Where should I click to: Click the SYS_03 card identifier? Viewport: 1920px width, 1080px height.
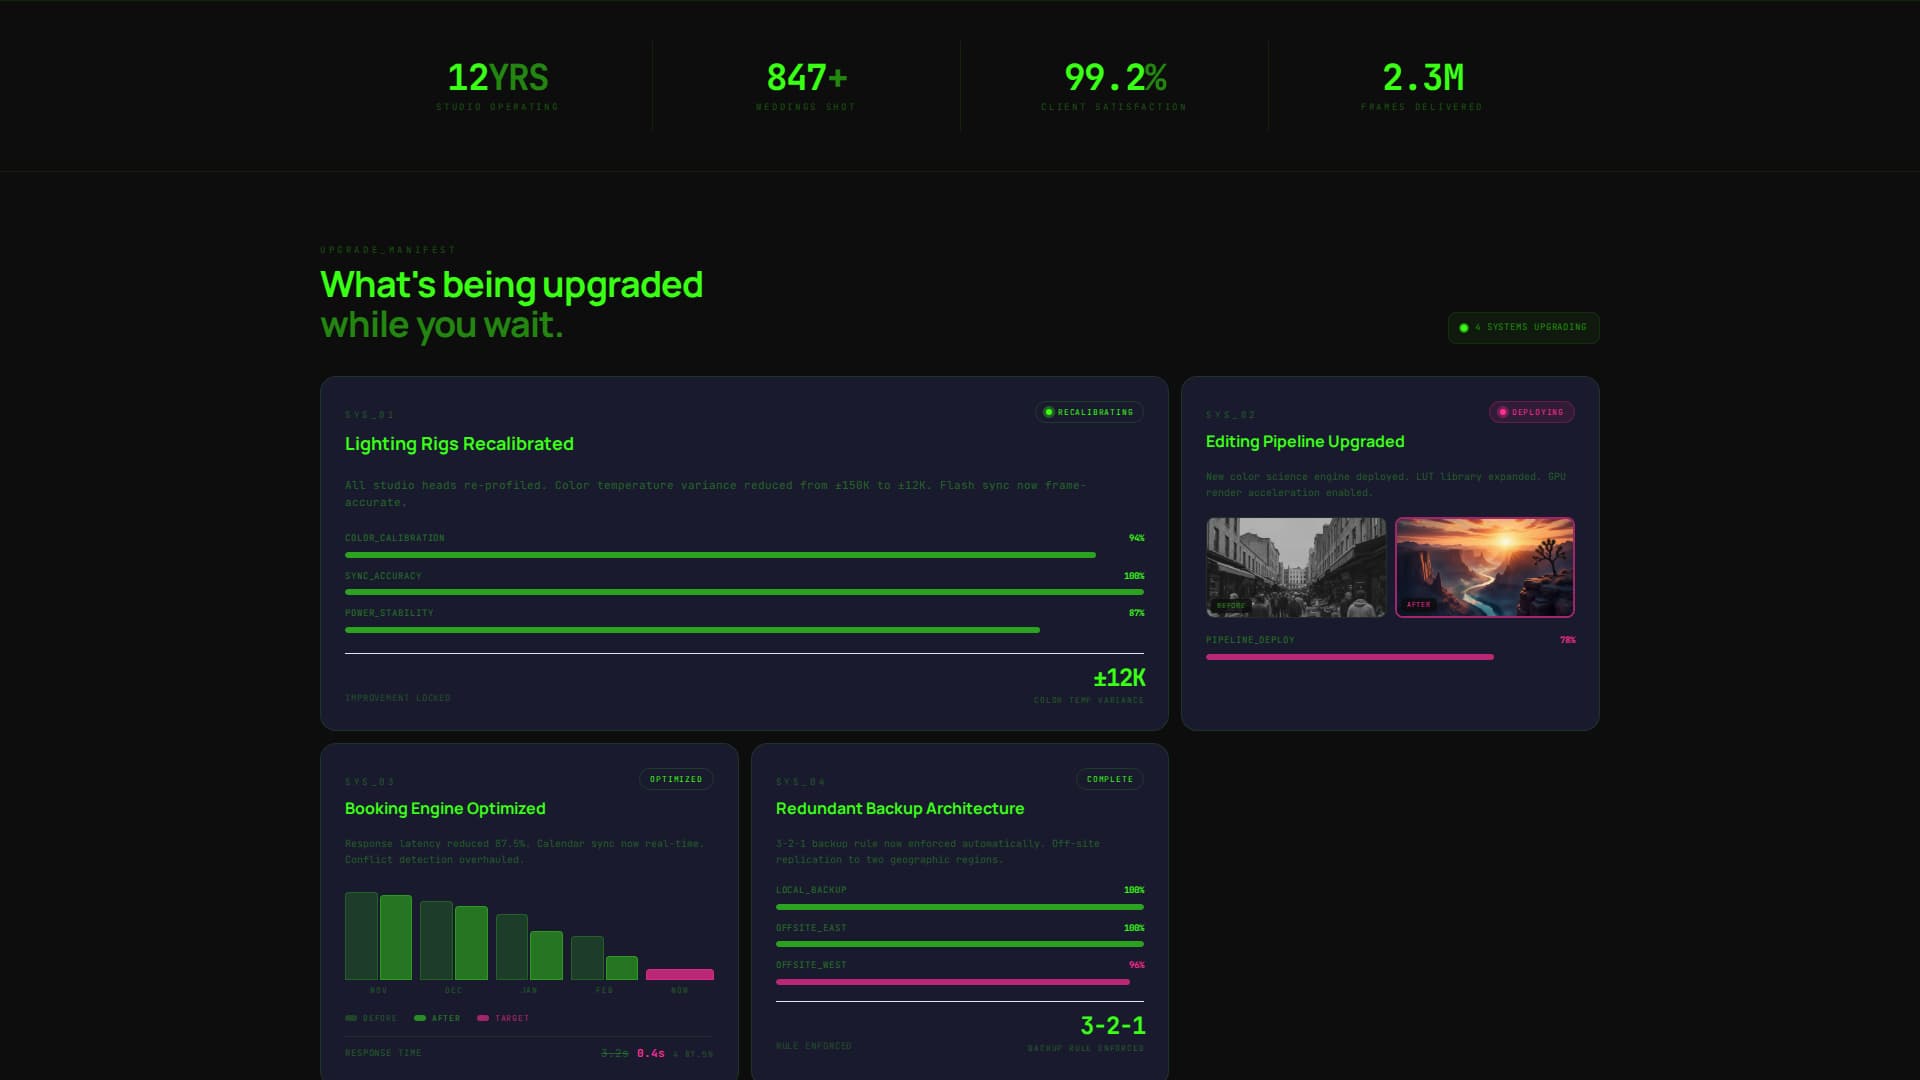(370, 782)
